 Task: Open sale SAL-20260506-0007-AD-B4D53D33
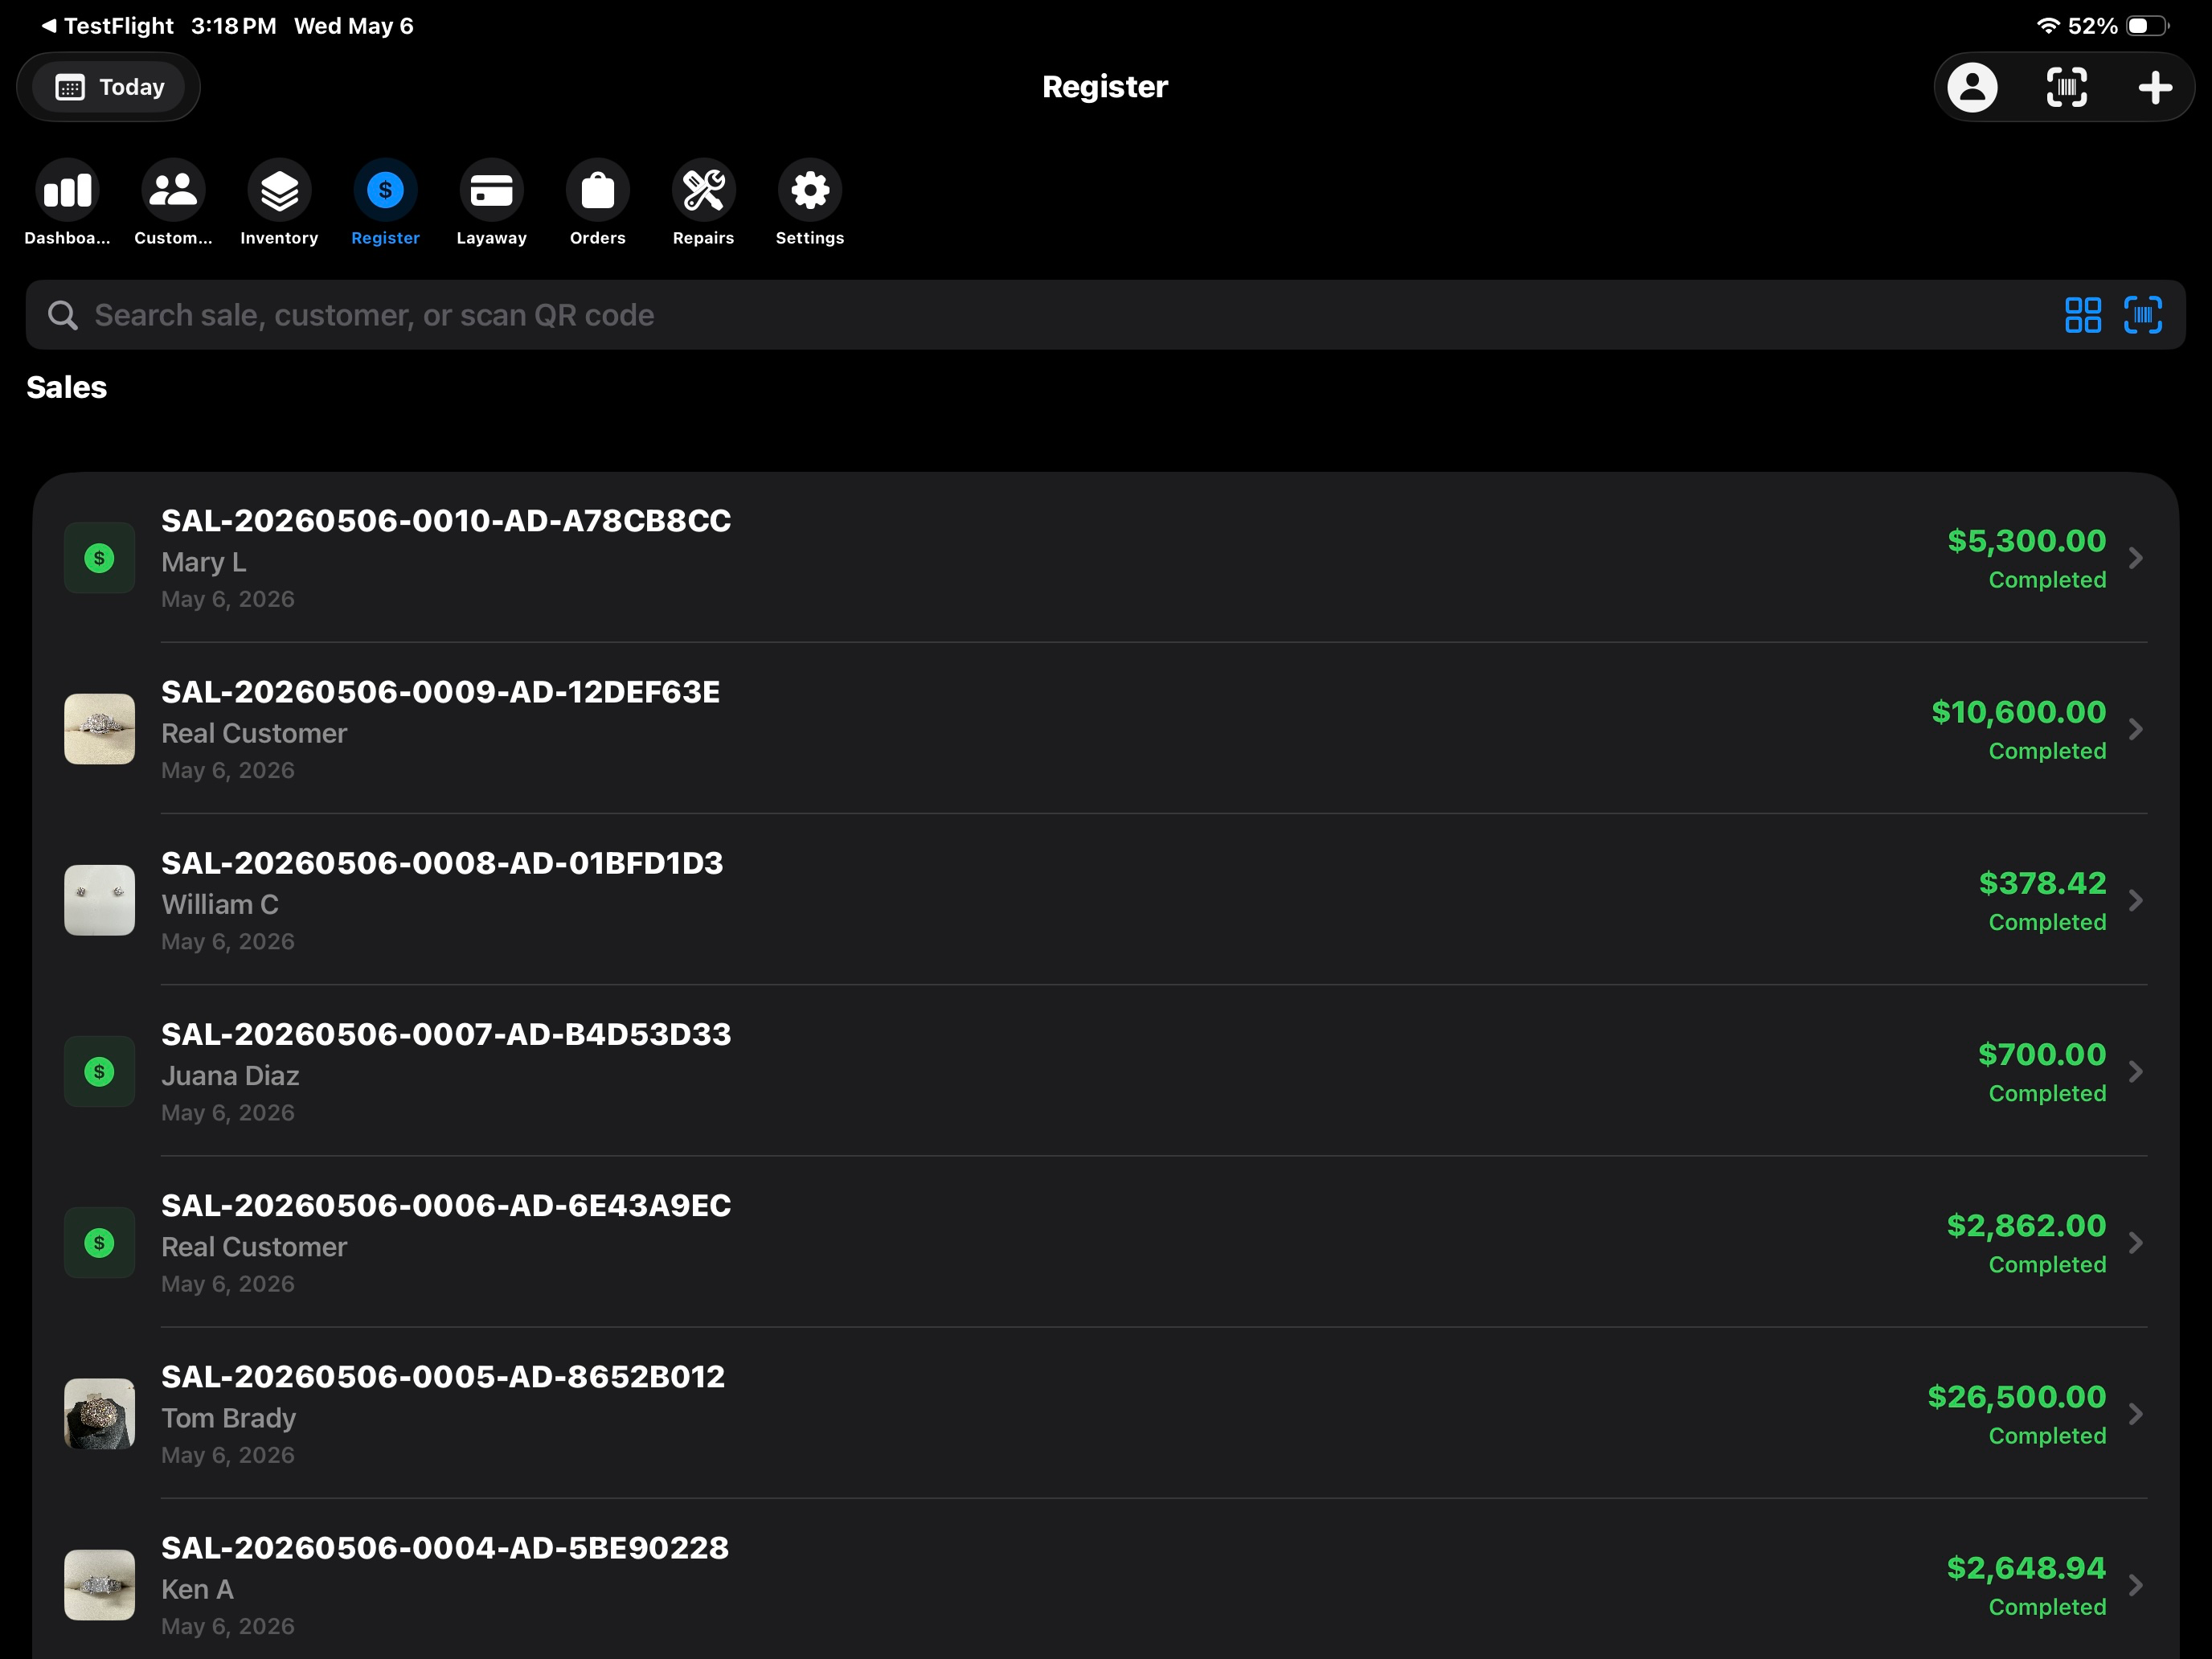click(x=1105, y=1071)
